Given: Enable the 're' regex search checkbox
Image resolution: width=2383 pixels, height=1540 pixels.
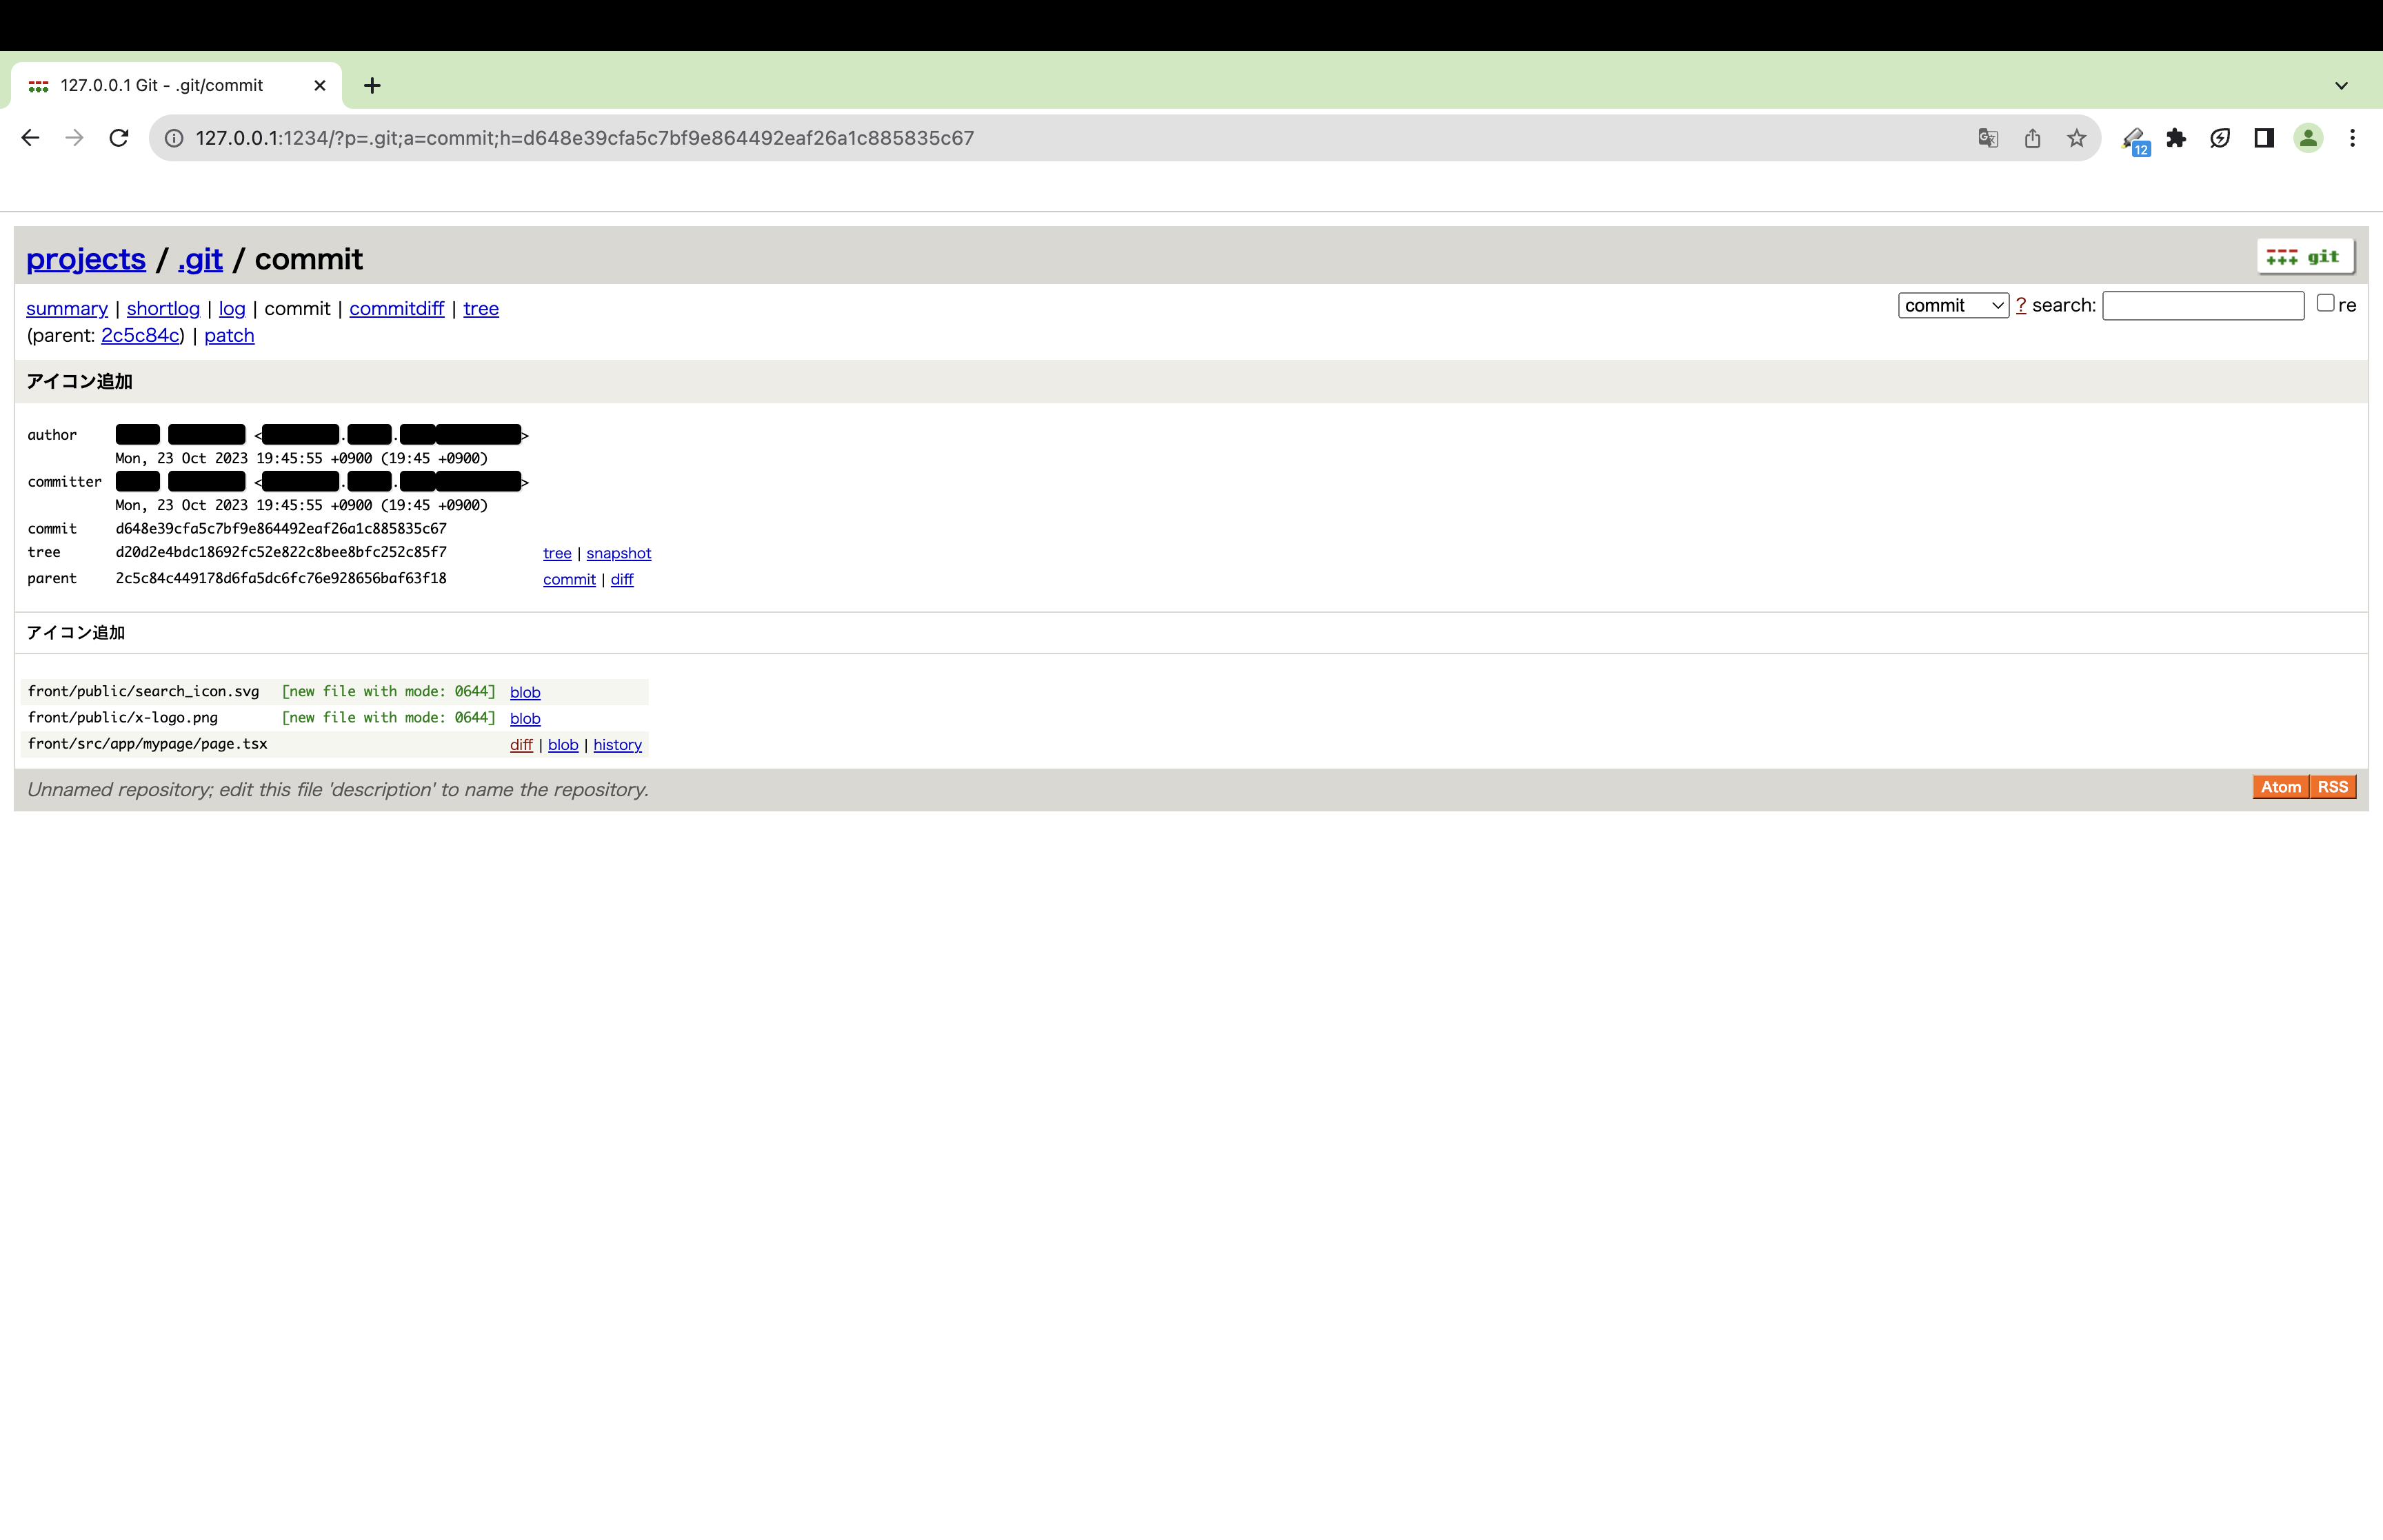Looking at the screenshot, I should pos(2325,302).
